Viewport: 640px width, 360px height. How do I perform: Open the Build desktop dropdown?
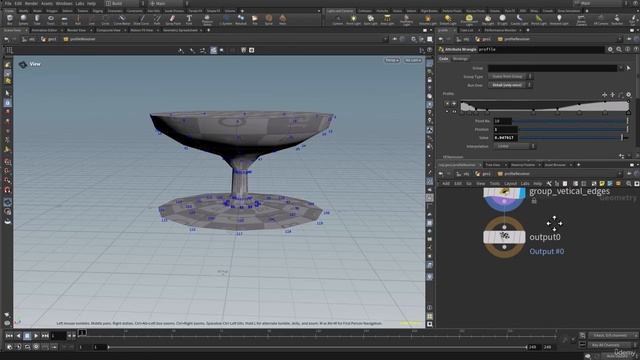tap(124, 3)
